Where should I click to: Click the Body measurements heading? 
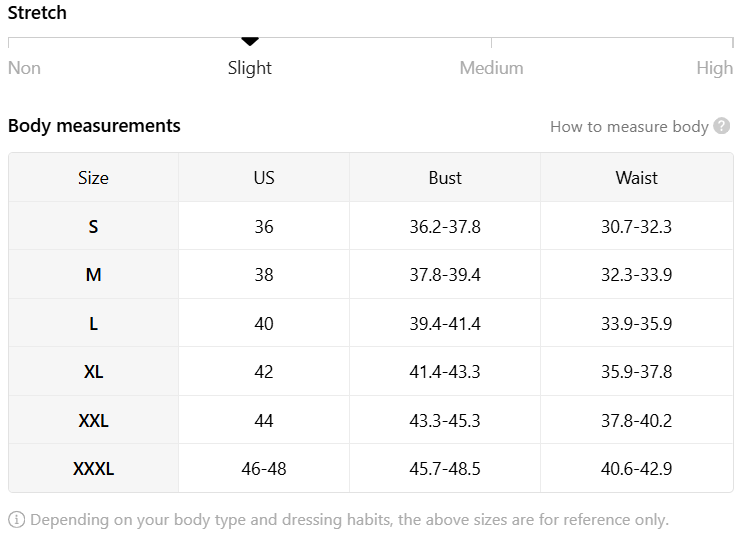[94, 126]
